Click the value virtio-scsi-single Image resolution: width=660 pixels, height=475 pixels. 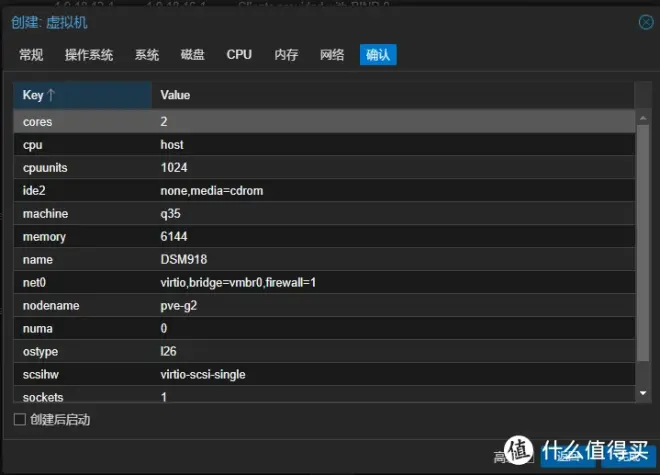(x=203, y=374)
